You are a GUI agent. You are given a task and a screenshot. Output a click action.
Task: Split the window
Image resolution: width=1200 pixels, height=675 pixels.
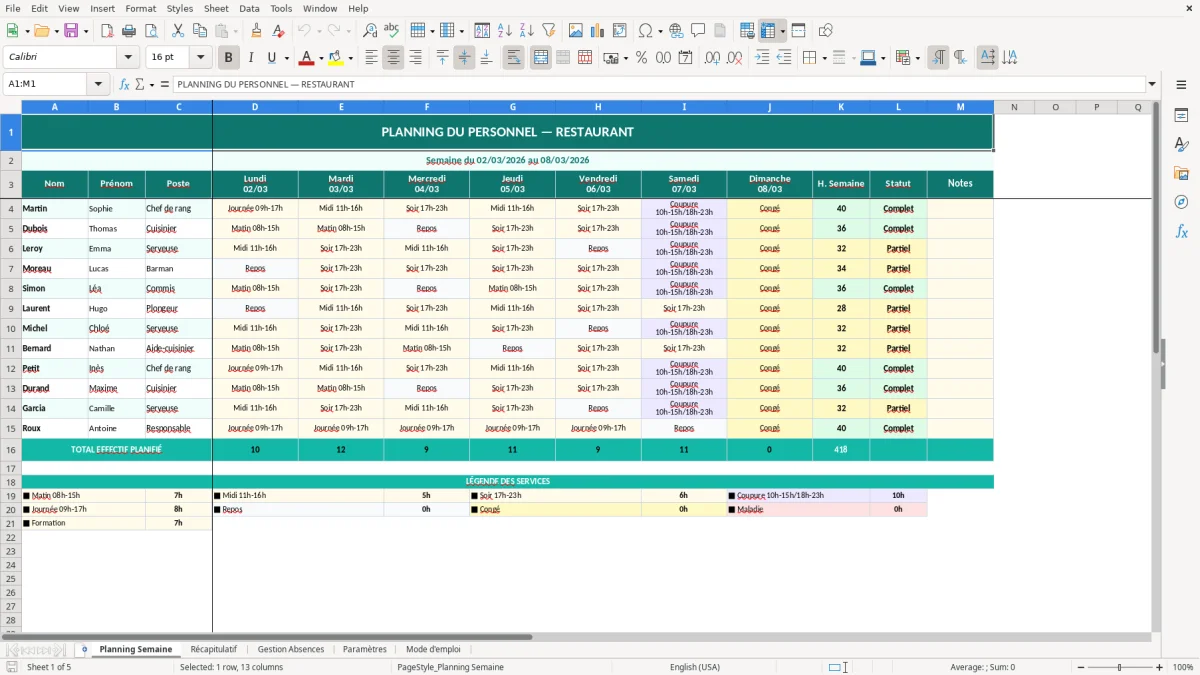point(799,31)
